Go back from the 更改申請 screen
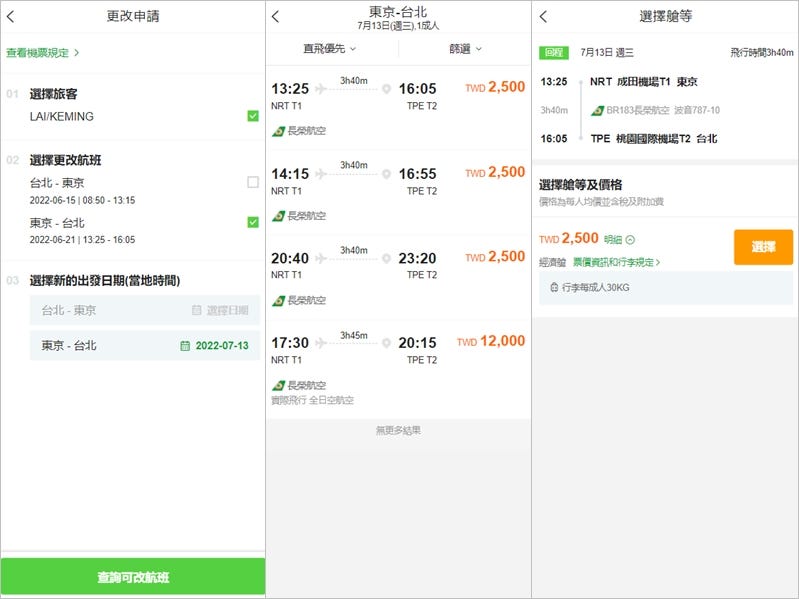This screenshot has height=599, width=799. point(10,16)
